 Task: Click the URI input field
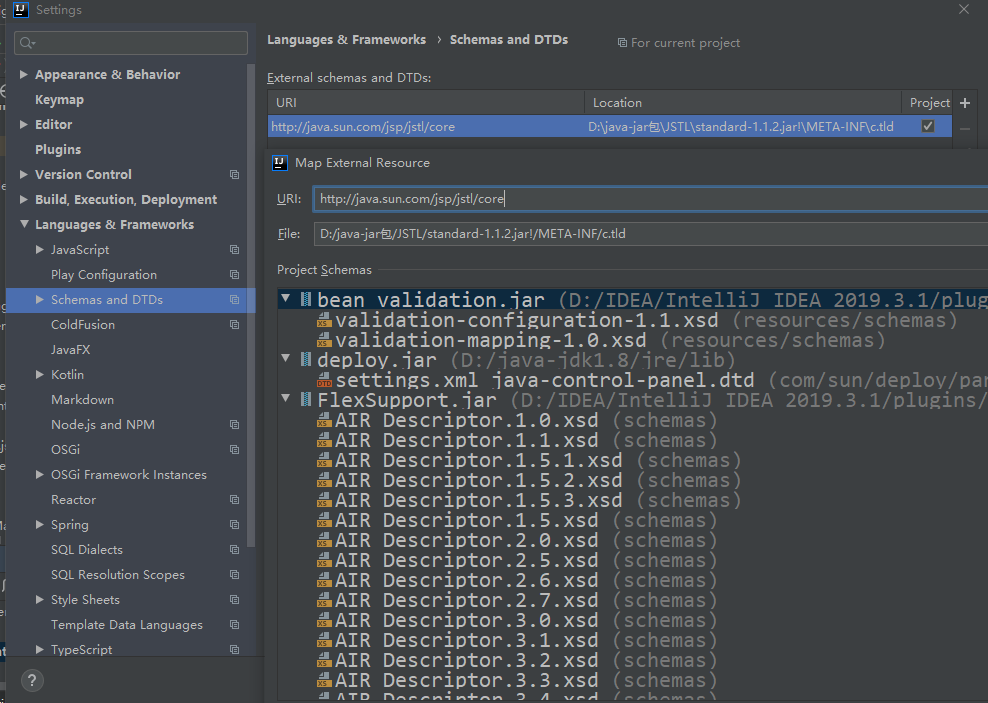pyautogui.click(x=650, y=199)
